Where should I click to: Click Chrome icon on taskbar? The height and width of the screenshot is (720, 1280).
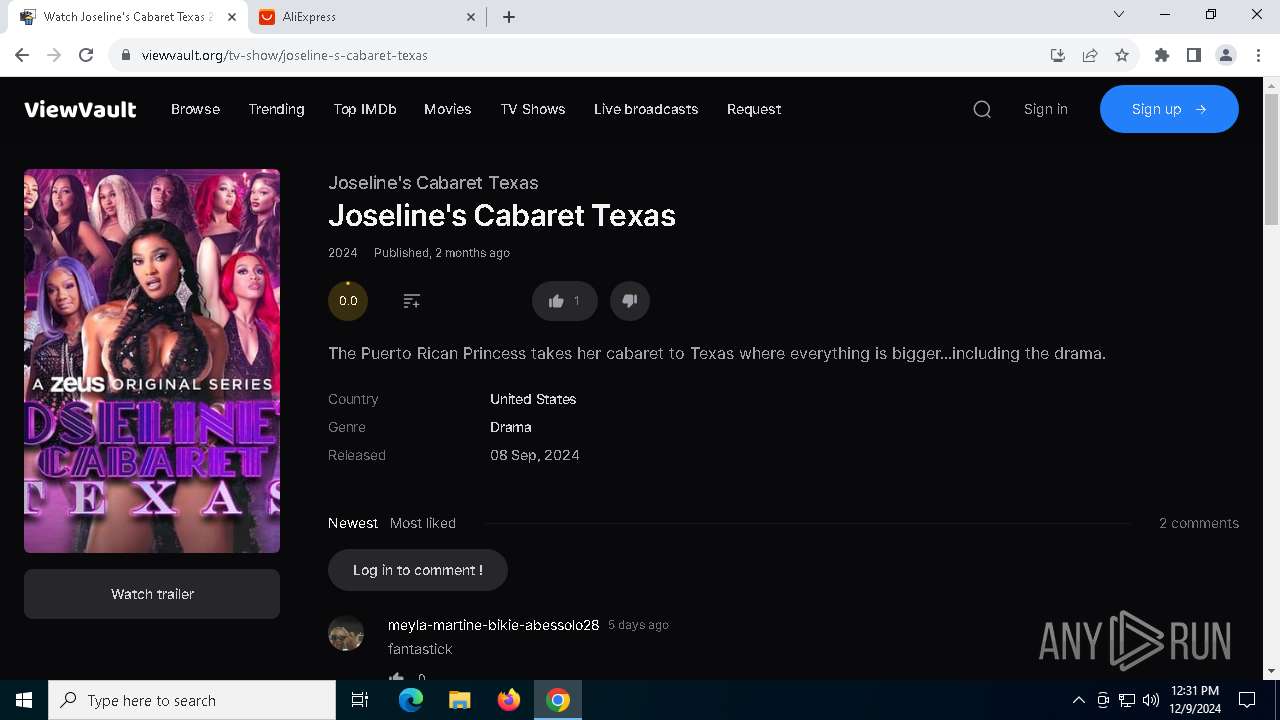point(558,700)
